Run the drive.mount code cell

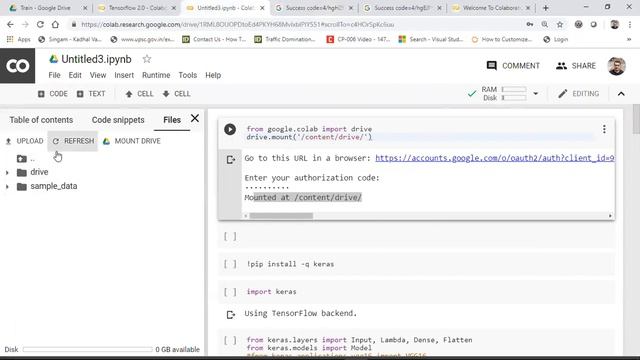pos(230,129)
